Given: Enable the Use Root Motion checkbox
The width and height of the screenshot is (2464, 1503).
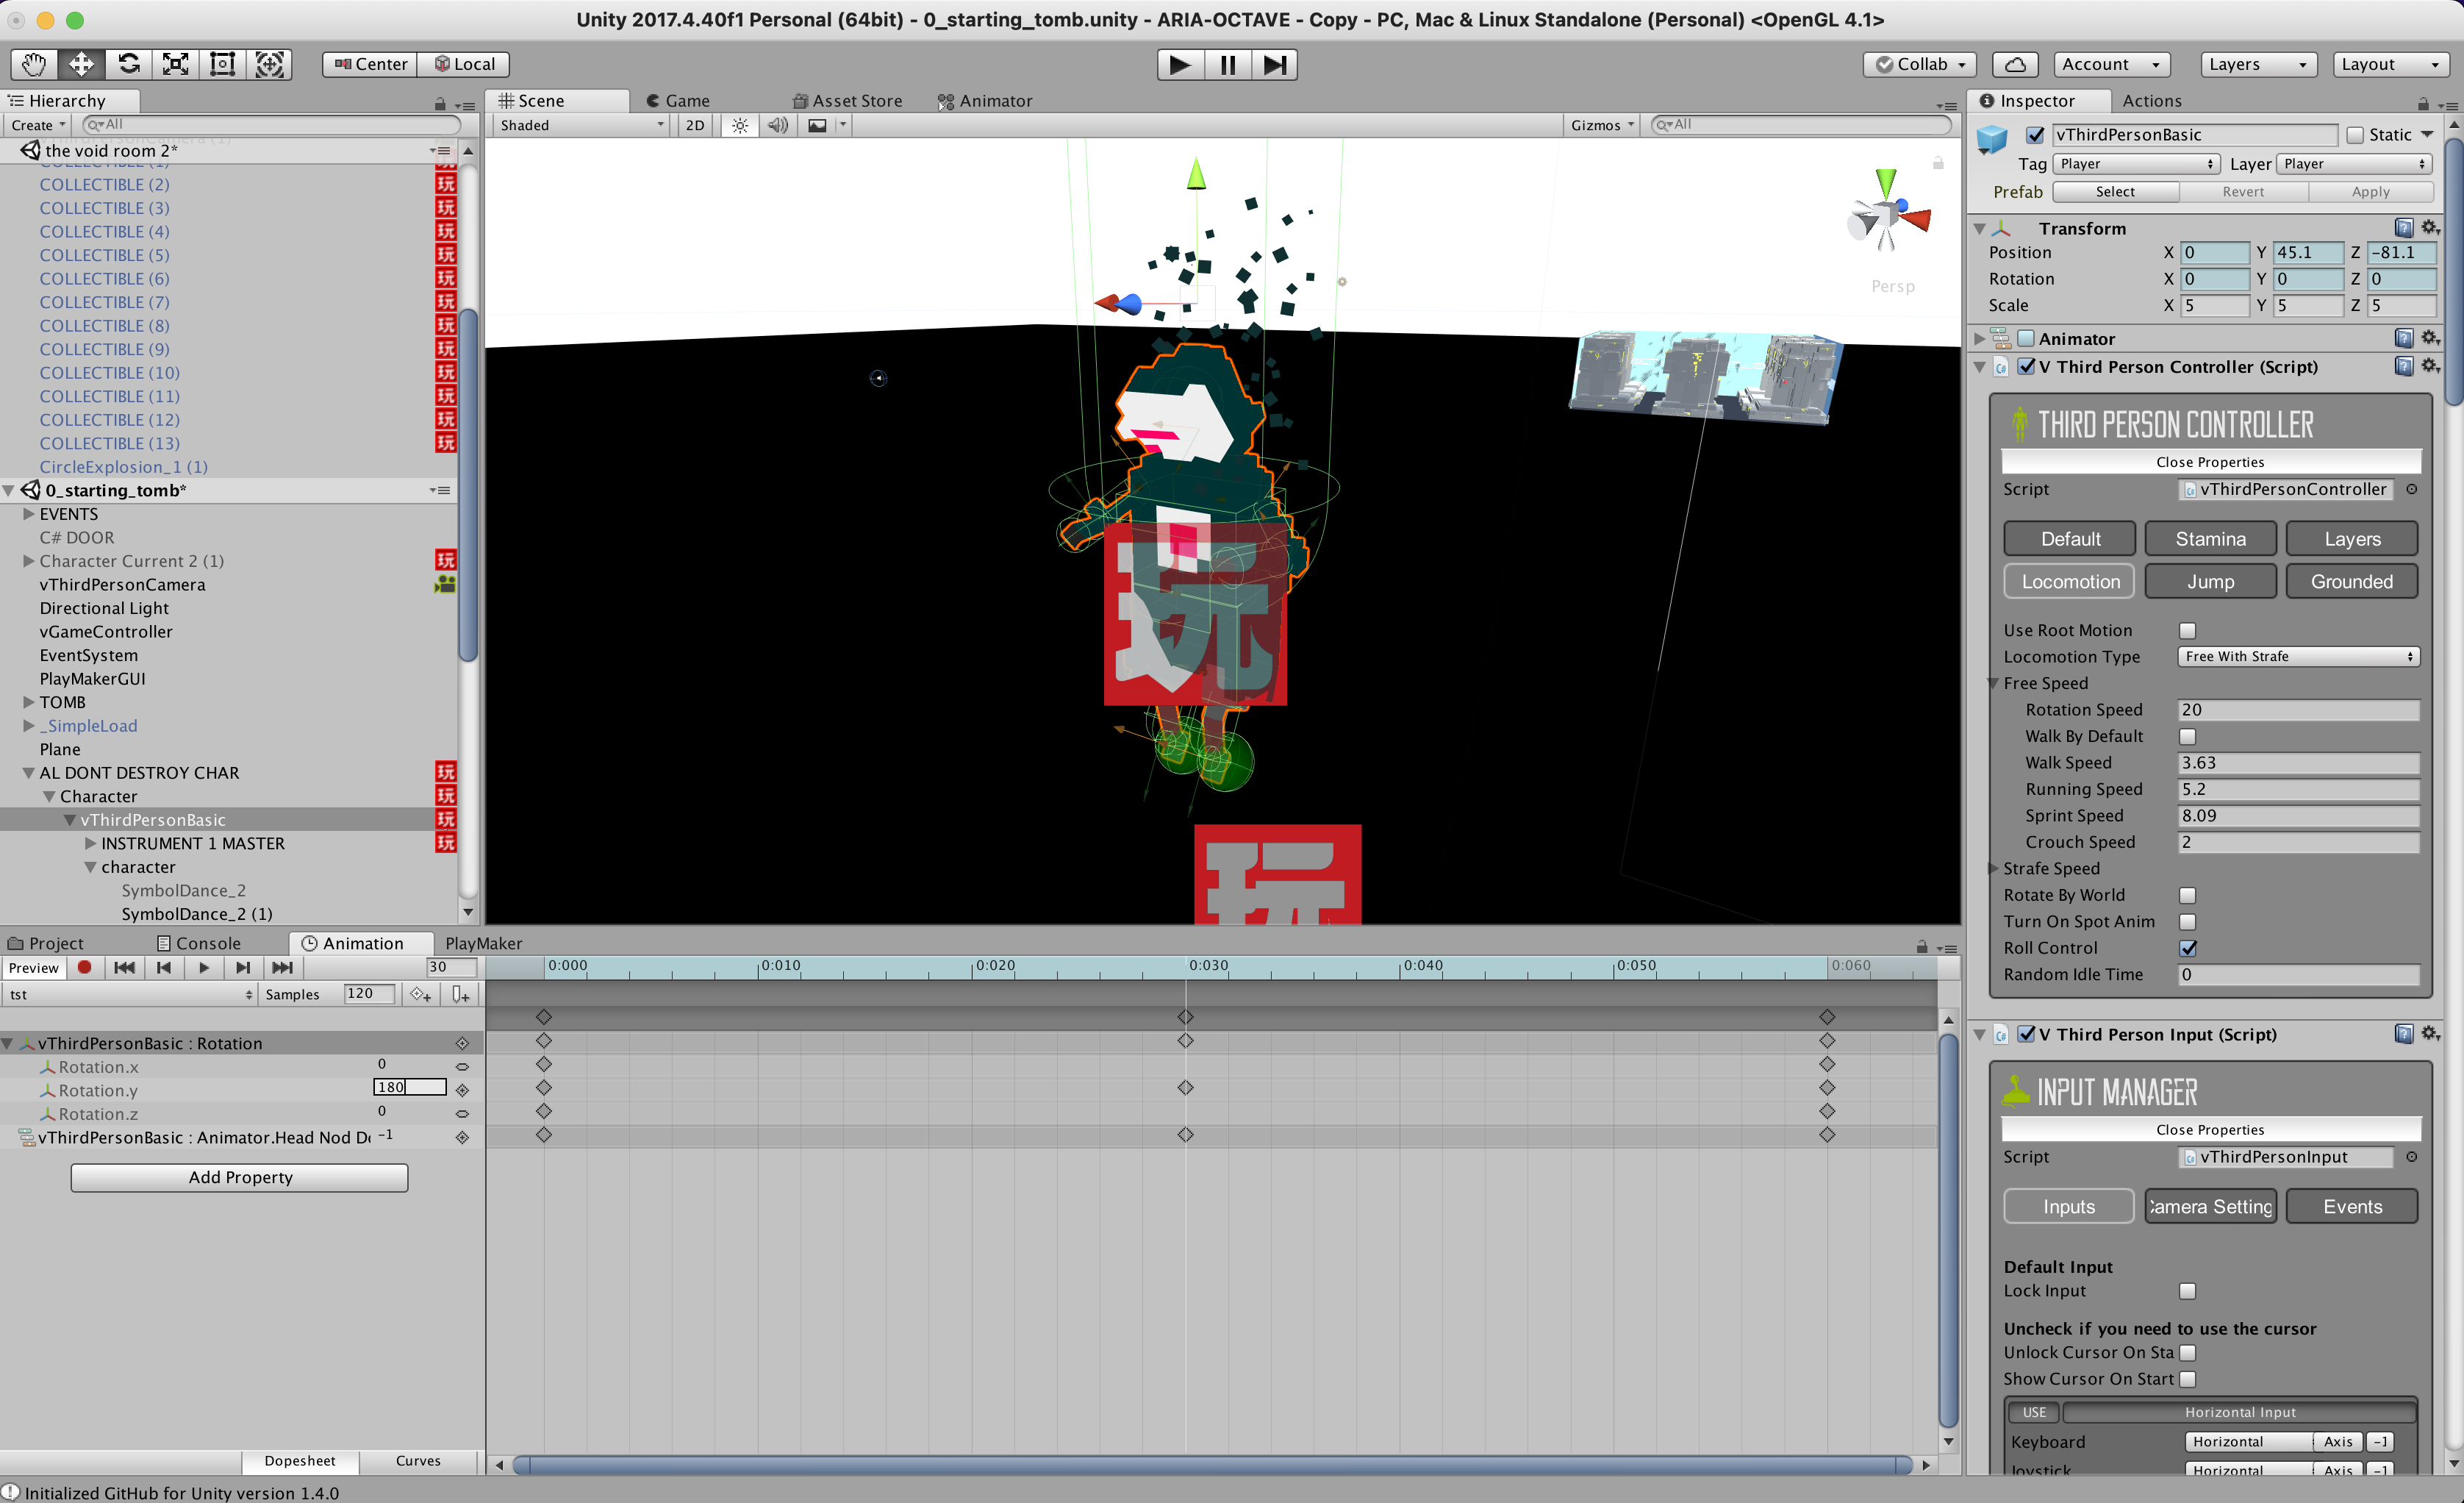Looking at the screenshot, I should (x=2187, y=630).
